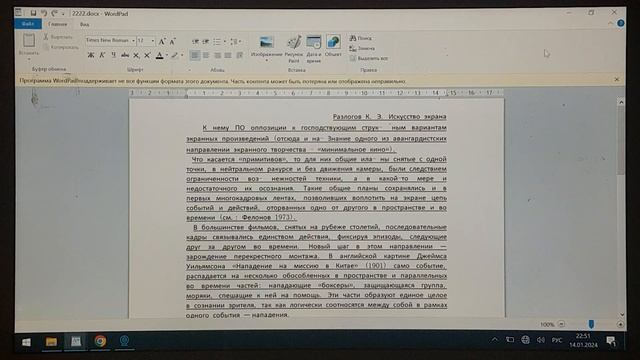The height and width of the screenshot is (360, 640).
Task: Dismiss the yellow WordPad warning bar
Action: (617, 80)
